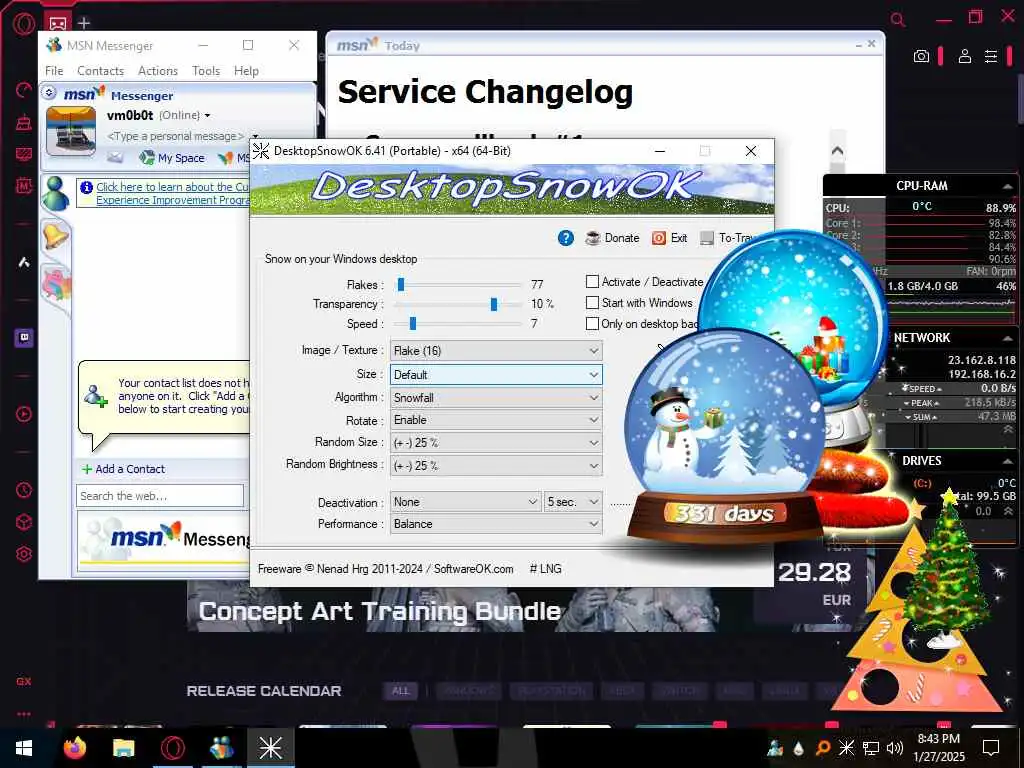Adjust the Transparency slider handle
The image size is (1024, 768).
494,304
